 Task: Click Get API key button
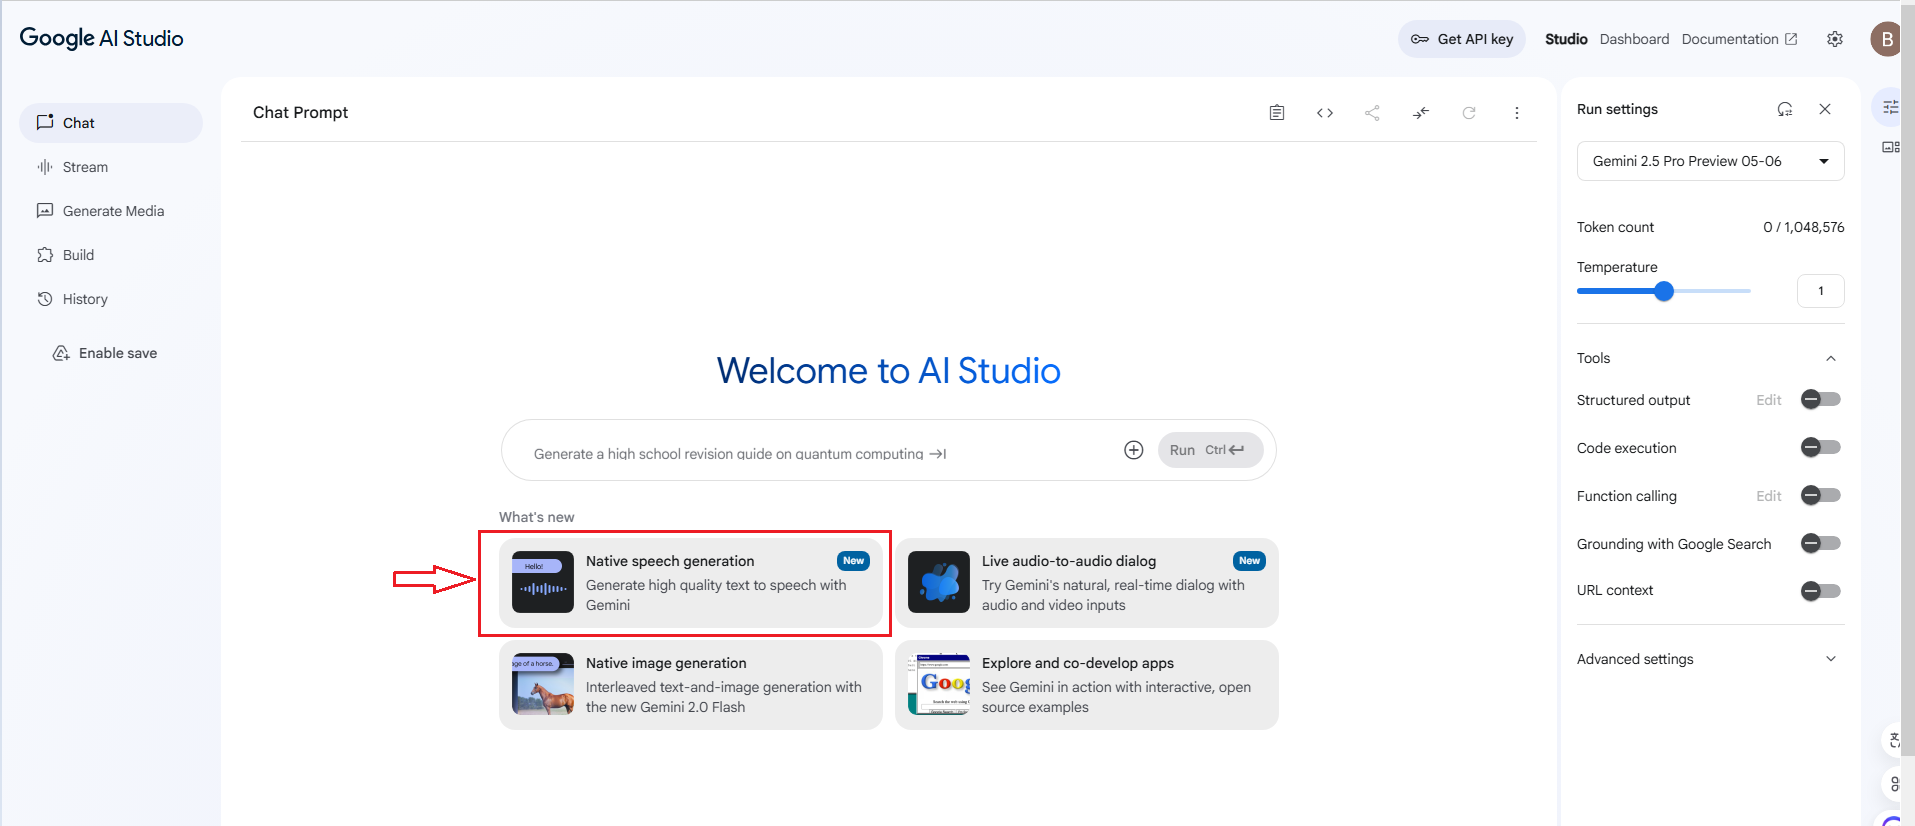tap(1462, 39)
